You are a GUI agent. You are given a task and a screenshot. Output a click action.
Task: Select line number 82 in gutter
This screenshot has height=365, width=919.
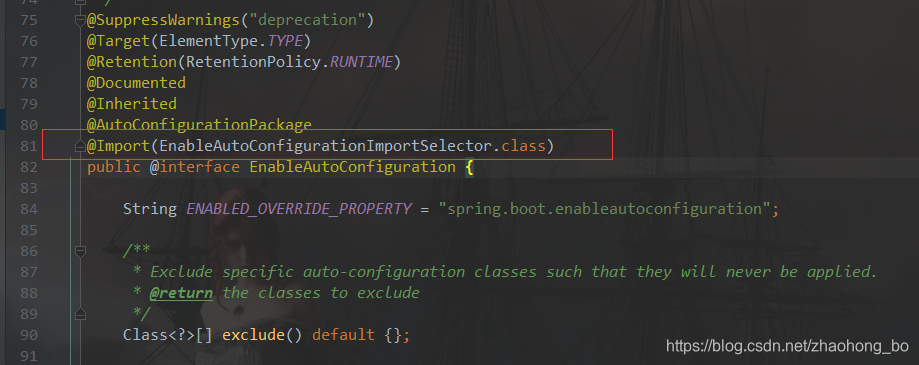coord(29,167)
